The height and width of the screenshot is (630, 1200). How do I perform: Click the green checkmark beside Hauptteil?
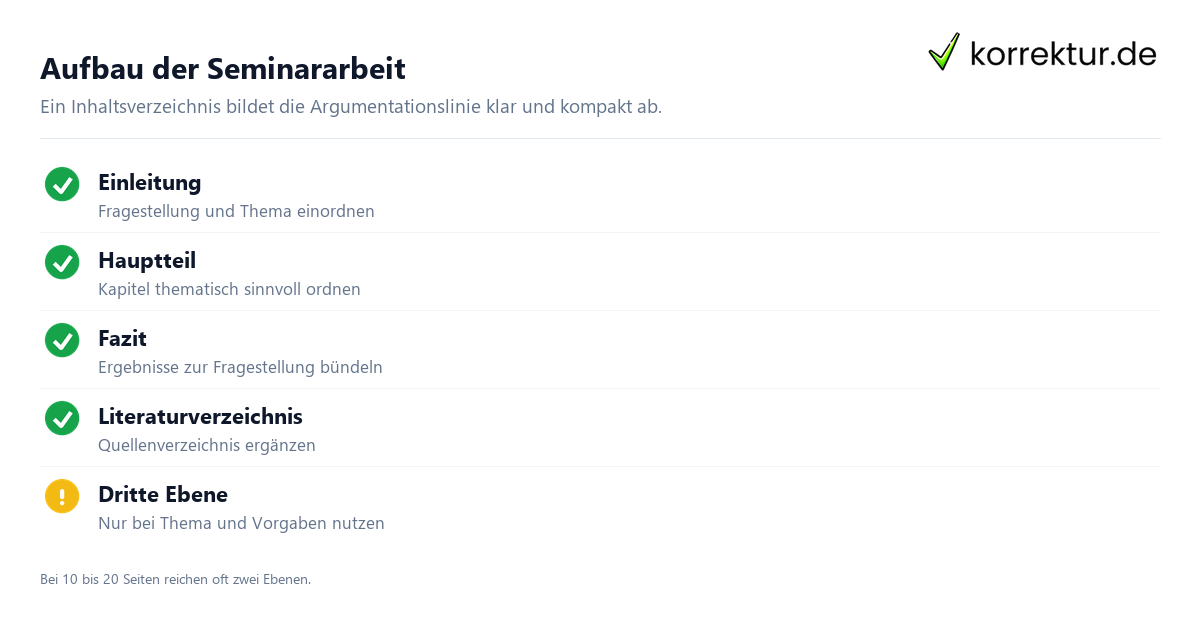pos(62,262)
